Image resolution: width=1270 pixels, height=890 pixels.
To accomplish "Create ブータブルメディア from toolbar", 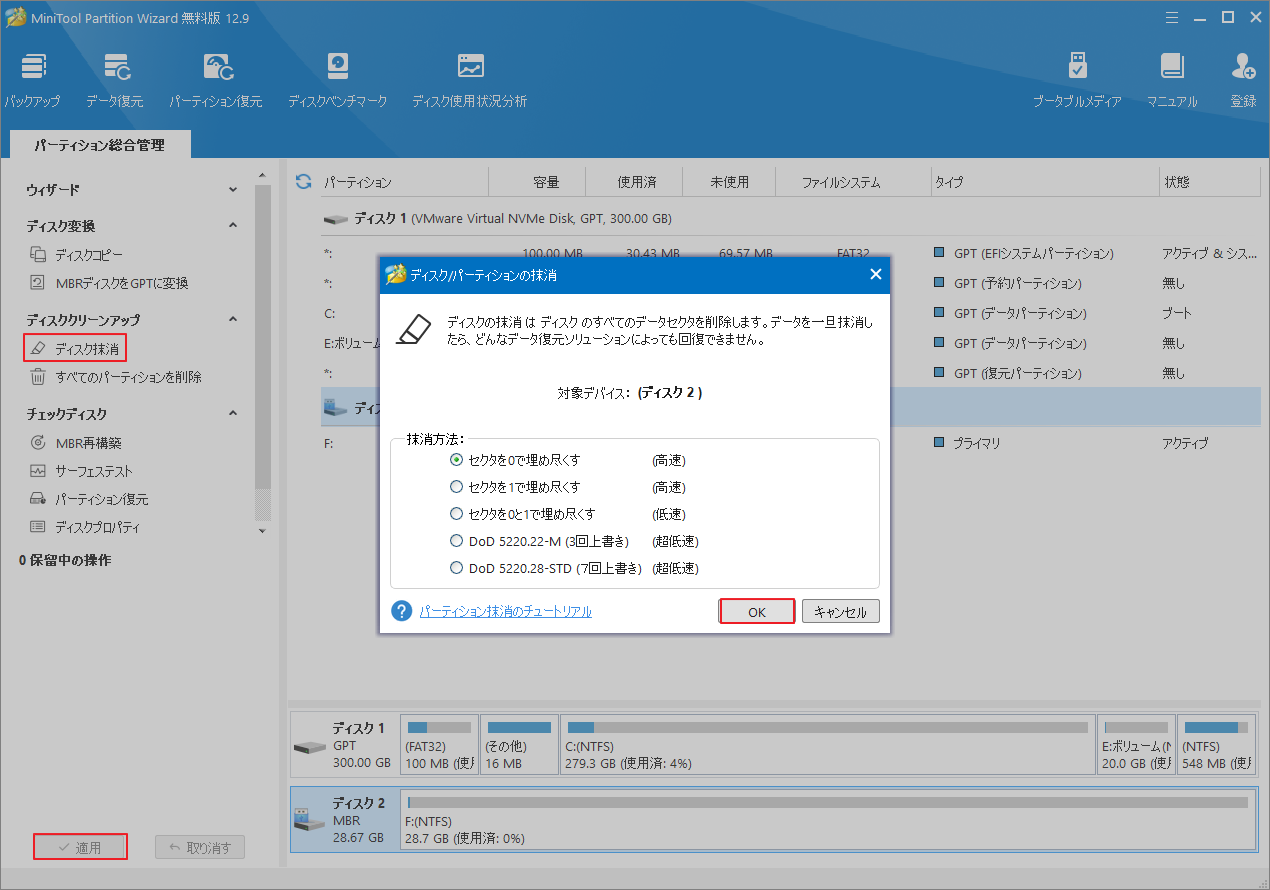I will point(1077,80).
